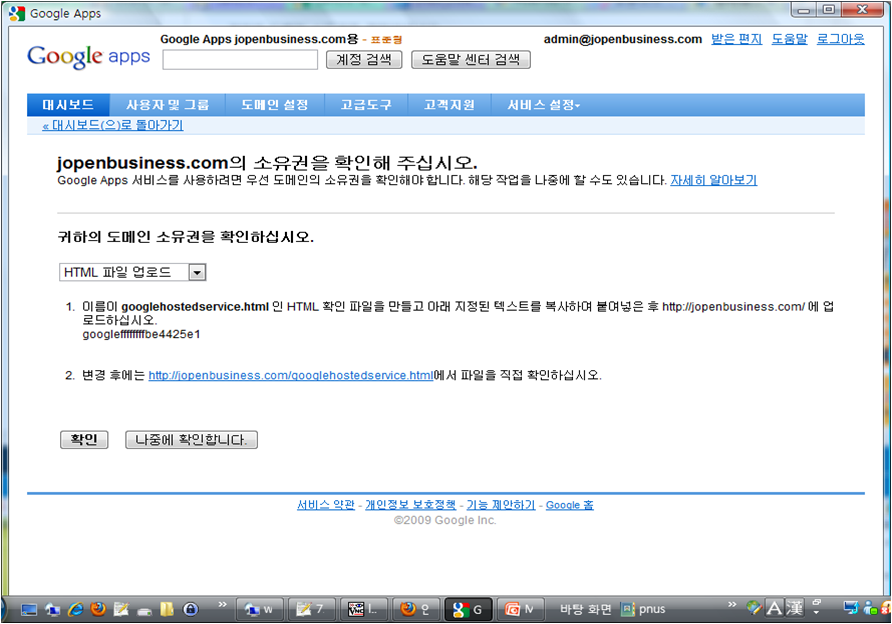The height and width of the screenshot is (624, 892).
Task: Switch to the VNC taskbar window
Action: coord(364,609)
